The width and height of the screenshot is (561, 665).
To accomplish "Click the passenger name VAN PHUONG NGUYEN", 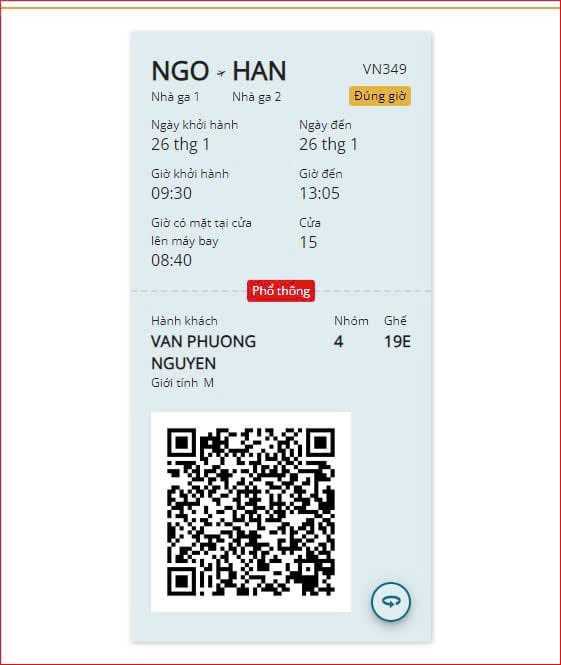I will coord(204,352).
